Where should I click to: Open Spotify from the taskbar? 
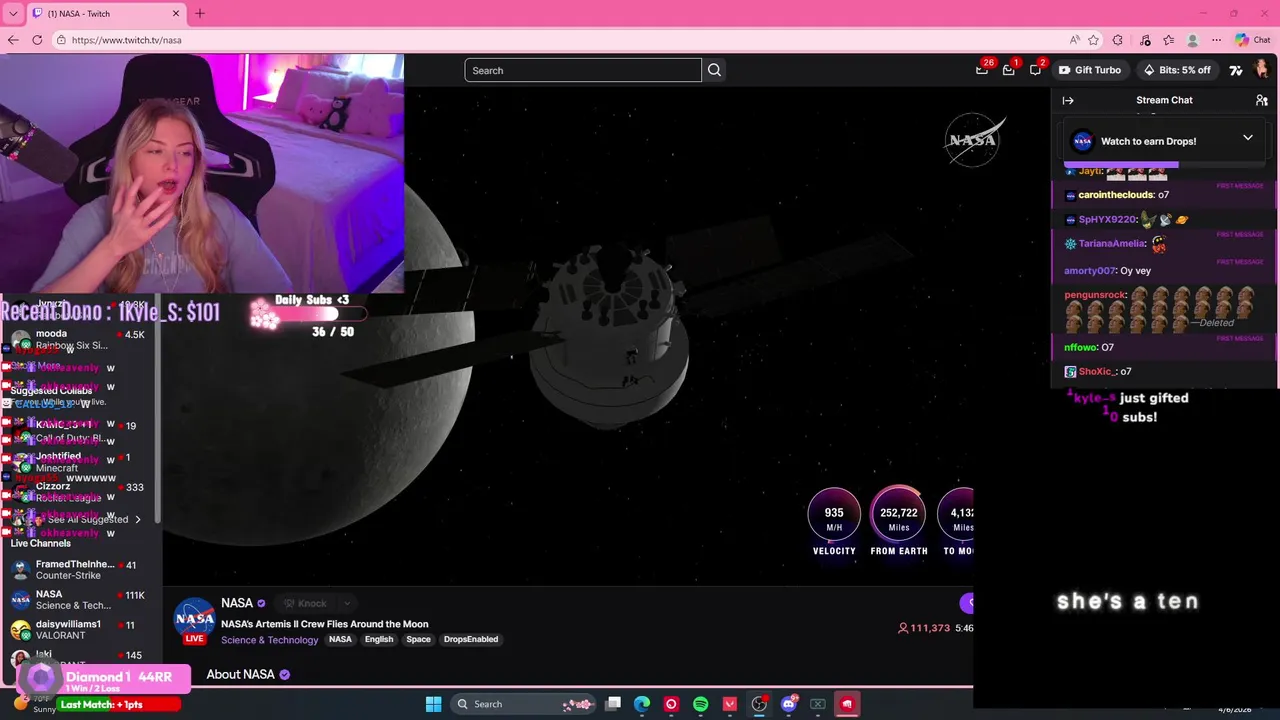(700, 704)
